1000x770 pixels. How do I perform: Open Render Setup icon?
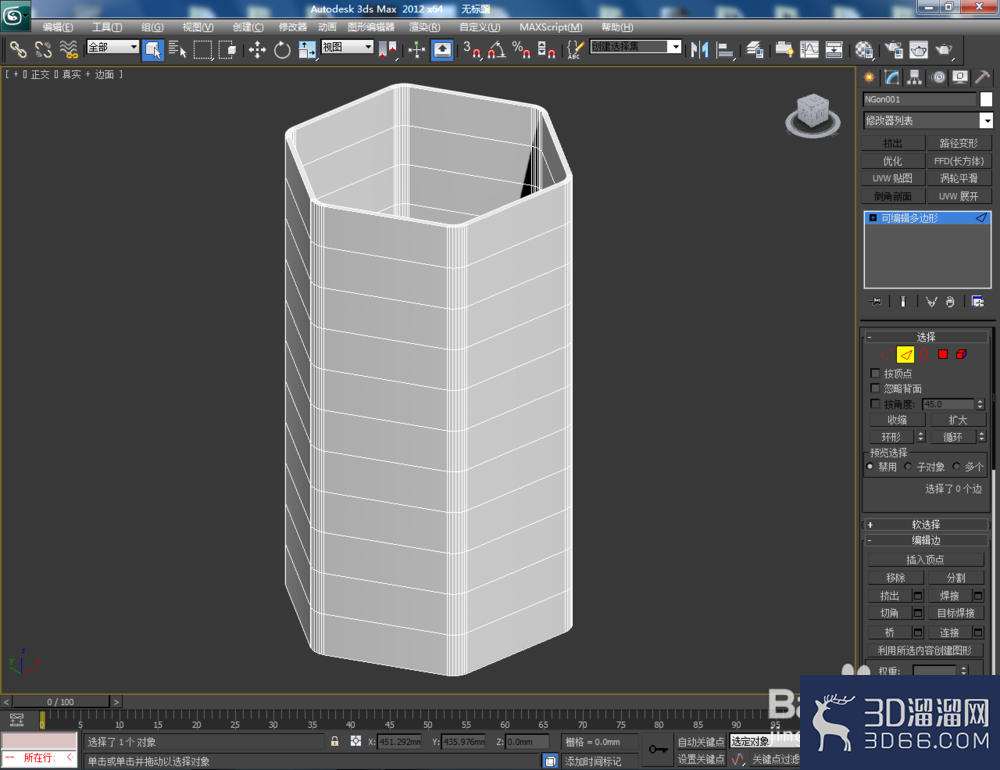[x=893, y=50]
